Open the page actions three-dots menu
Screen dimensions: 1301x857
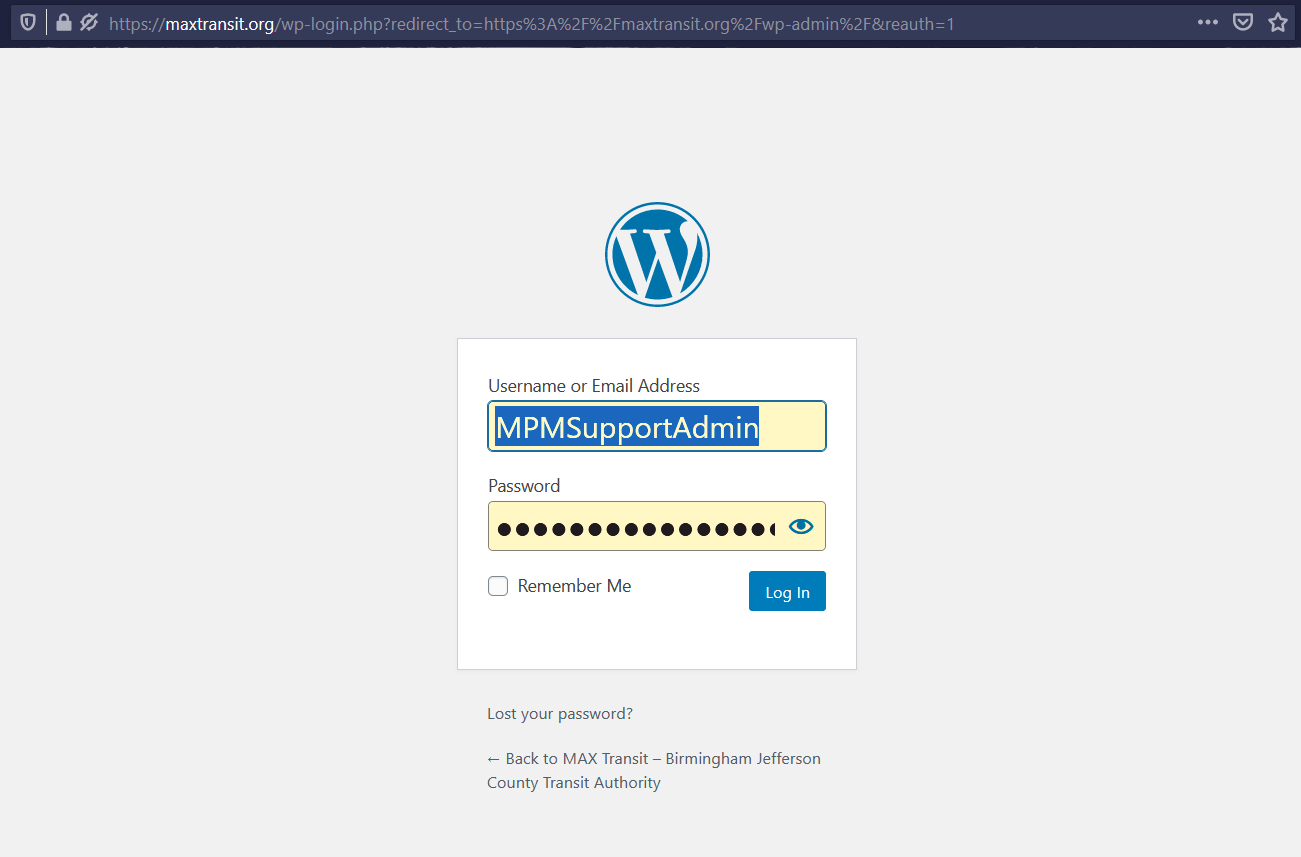click(x=1208, y=22)
